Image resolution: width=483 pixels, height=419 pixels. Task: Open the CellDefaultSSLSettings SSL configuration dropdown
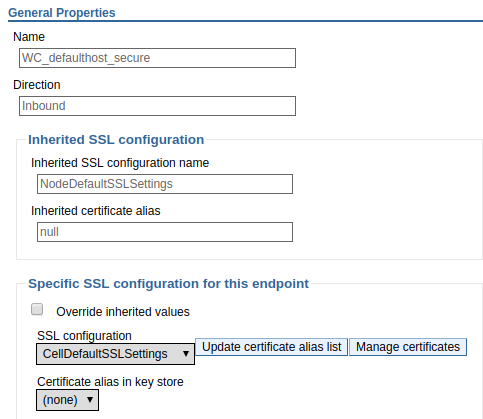115,354
